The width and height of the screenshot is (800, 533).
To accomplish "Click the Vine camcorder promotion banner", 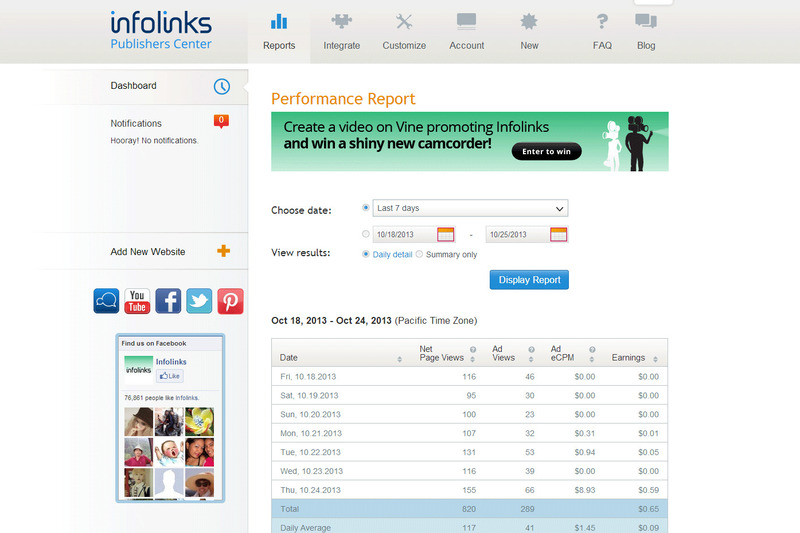I will coord(469,141).
